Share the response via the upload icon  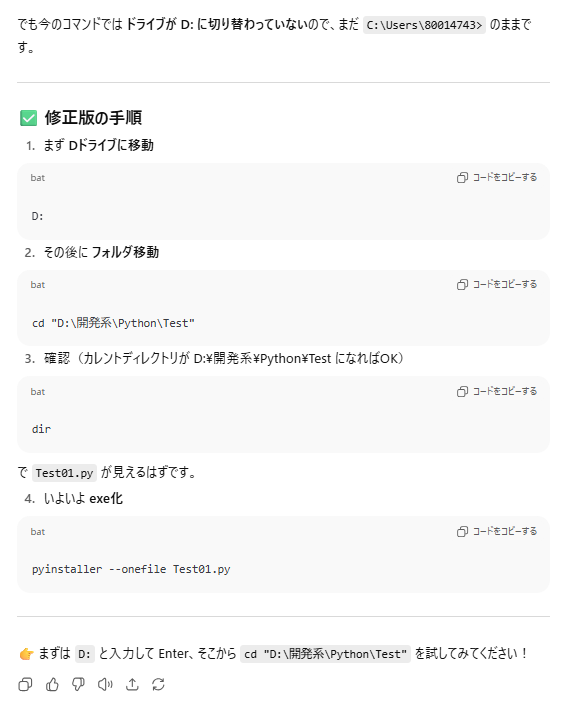tap(132, 685)
